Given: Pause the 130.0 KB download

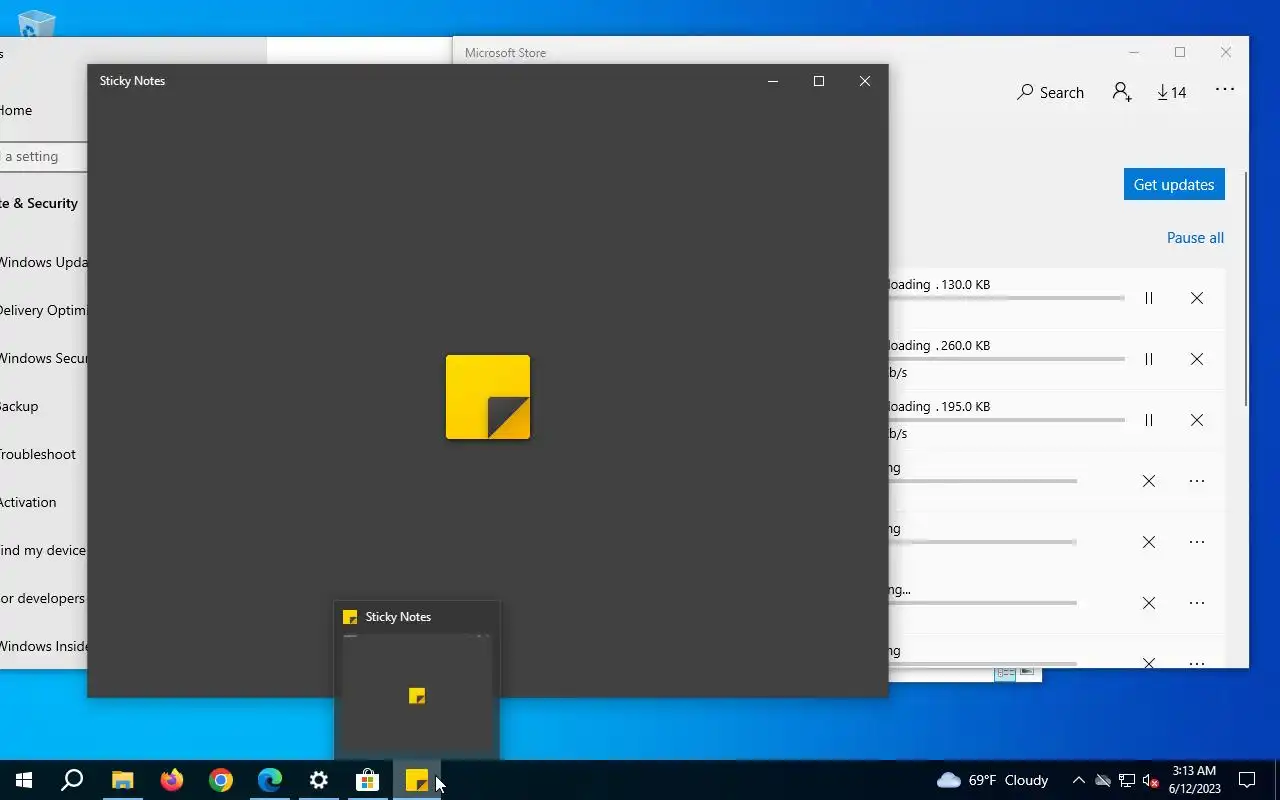Looking at the screenshot, I should pos(1149,298).
